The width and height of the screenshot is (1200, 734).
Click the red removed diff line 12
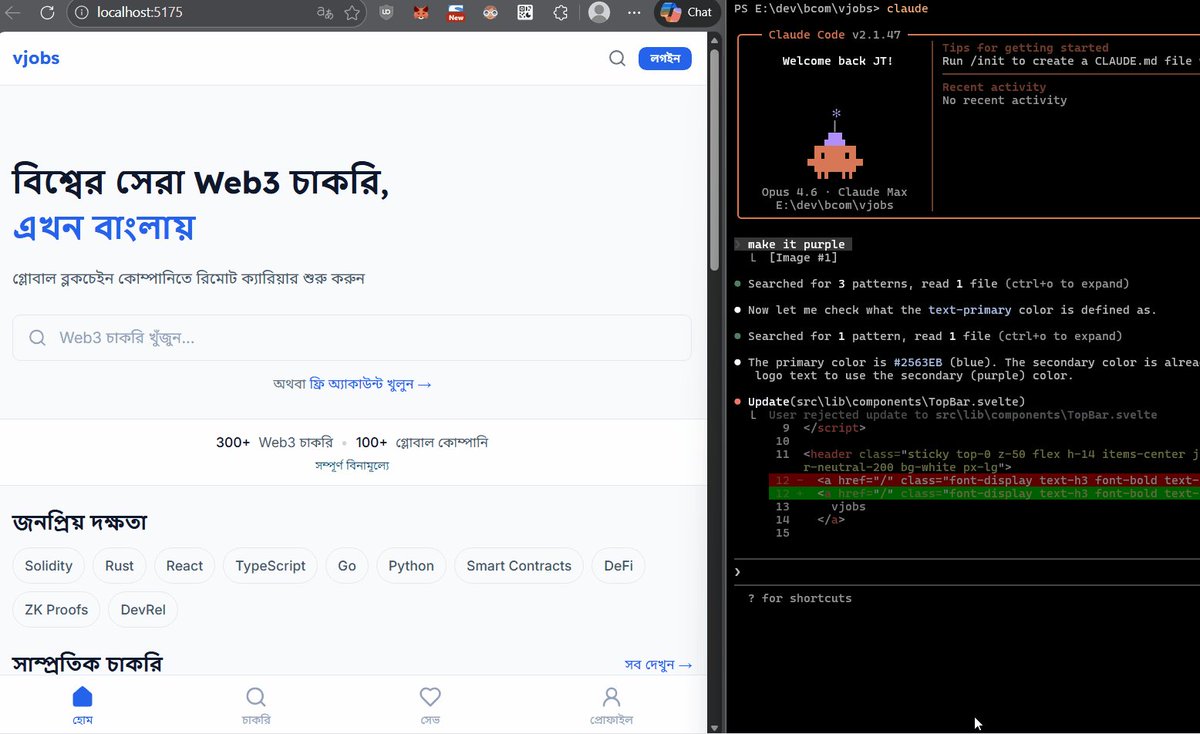(x=984, y=480)
